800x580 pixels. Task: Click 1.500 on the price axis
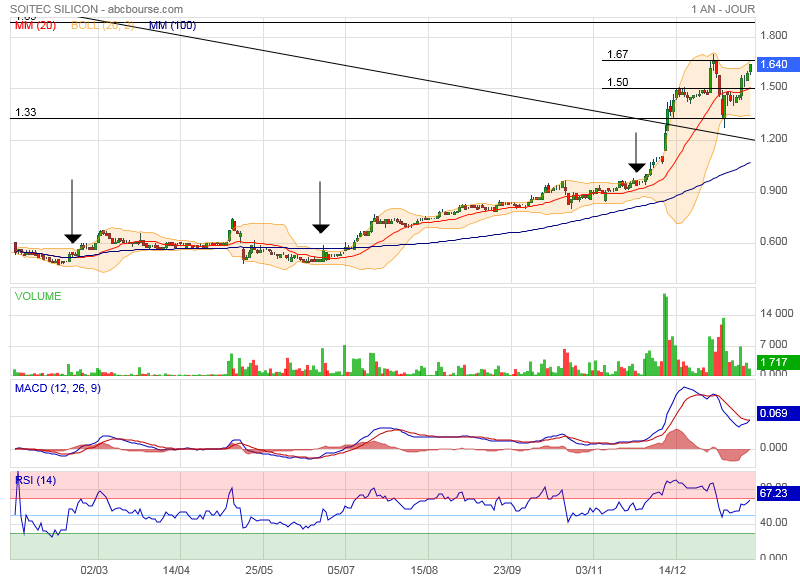tap(773, 86)
